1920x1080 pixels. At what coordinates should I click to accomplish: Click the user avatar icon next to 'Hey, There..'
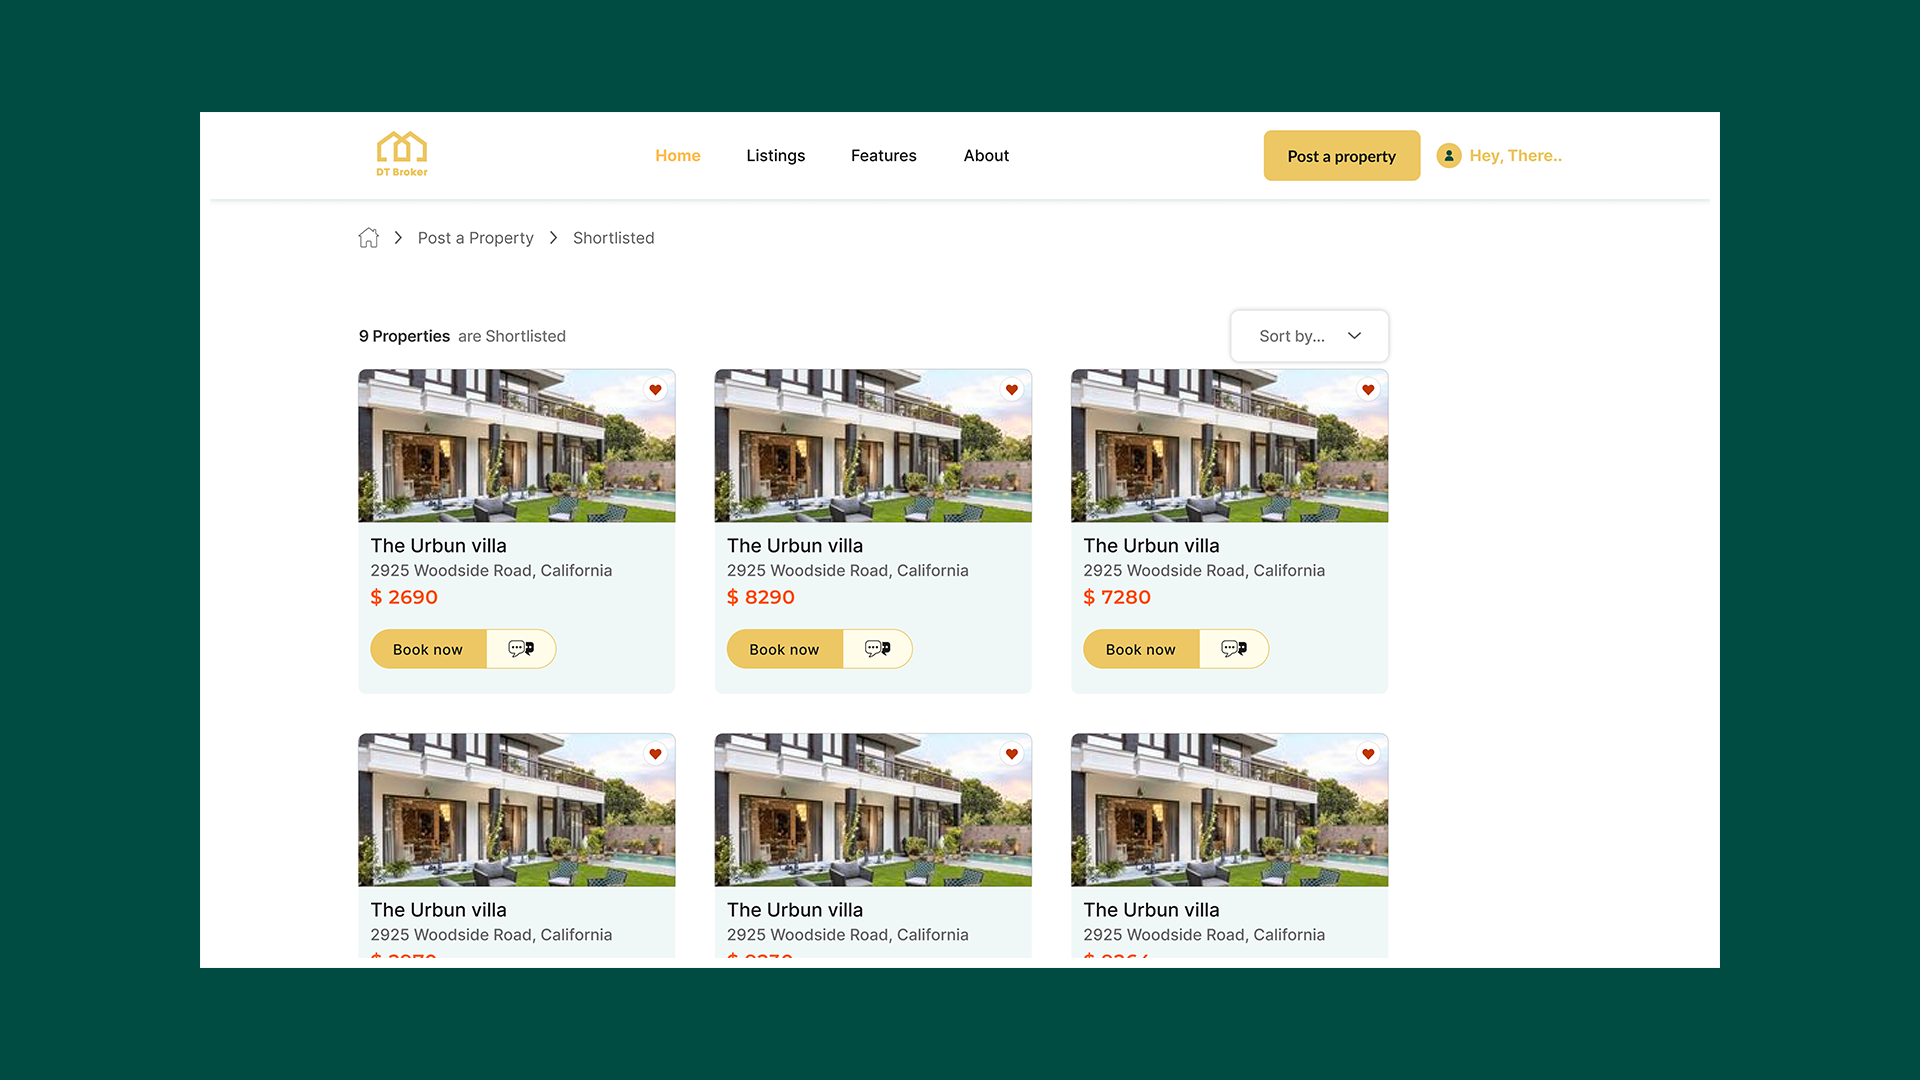click(1449, 155)
